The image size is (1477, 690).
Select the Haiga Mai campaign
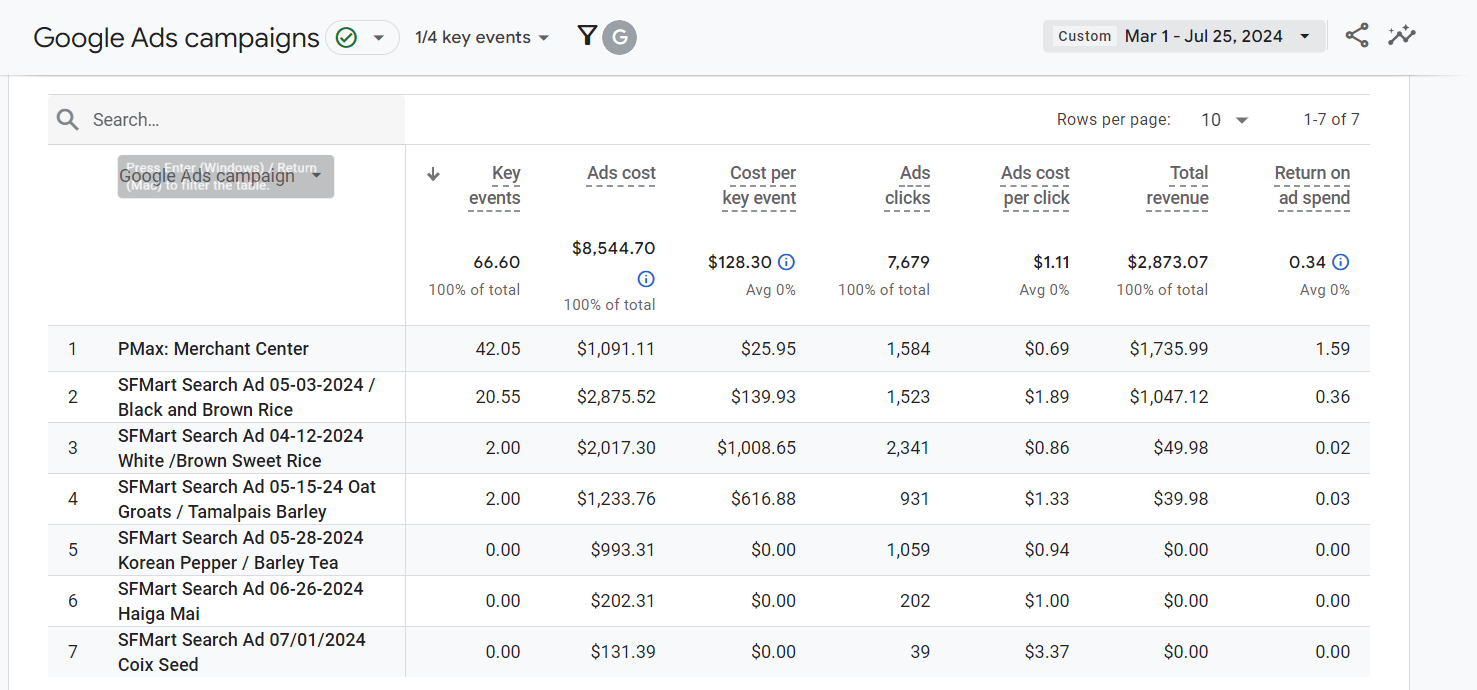click(x=240, y=601)
